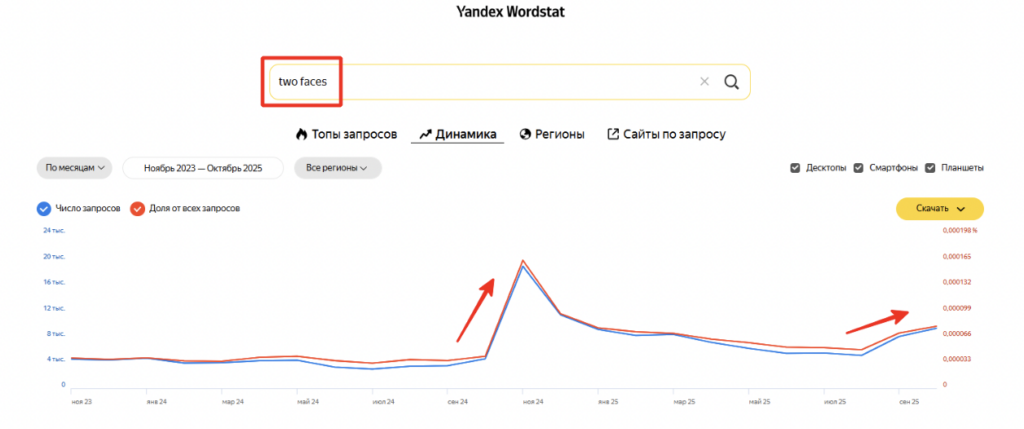Click the trend arrow icon next to Динамика
Screen dimensions: 1024x429
(x=425, y=135)
